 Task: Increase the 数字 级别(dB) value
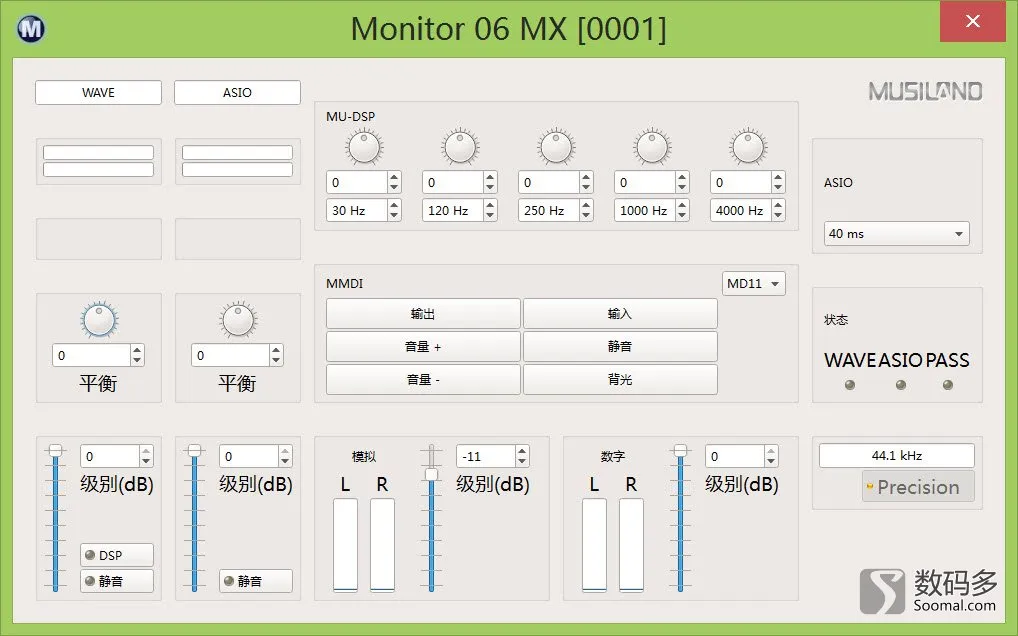coord(771,451)
